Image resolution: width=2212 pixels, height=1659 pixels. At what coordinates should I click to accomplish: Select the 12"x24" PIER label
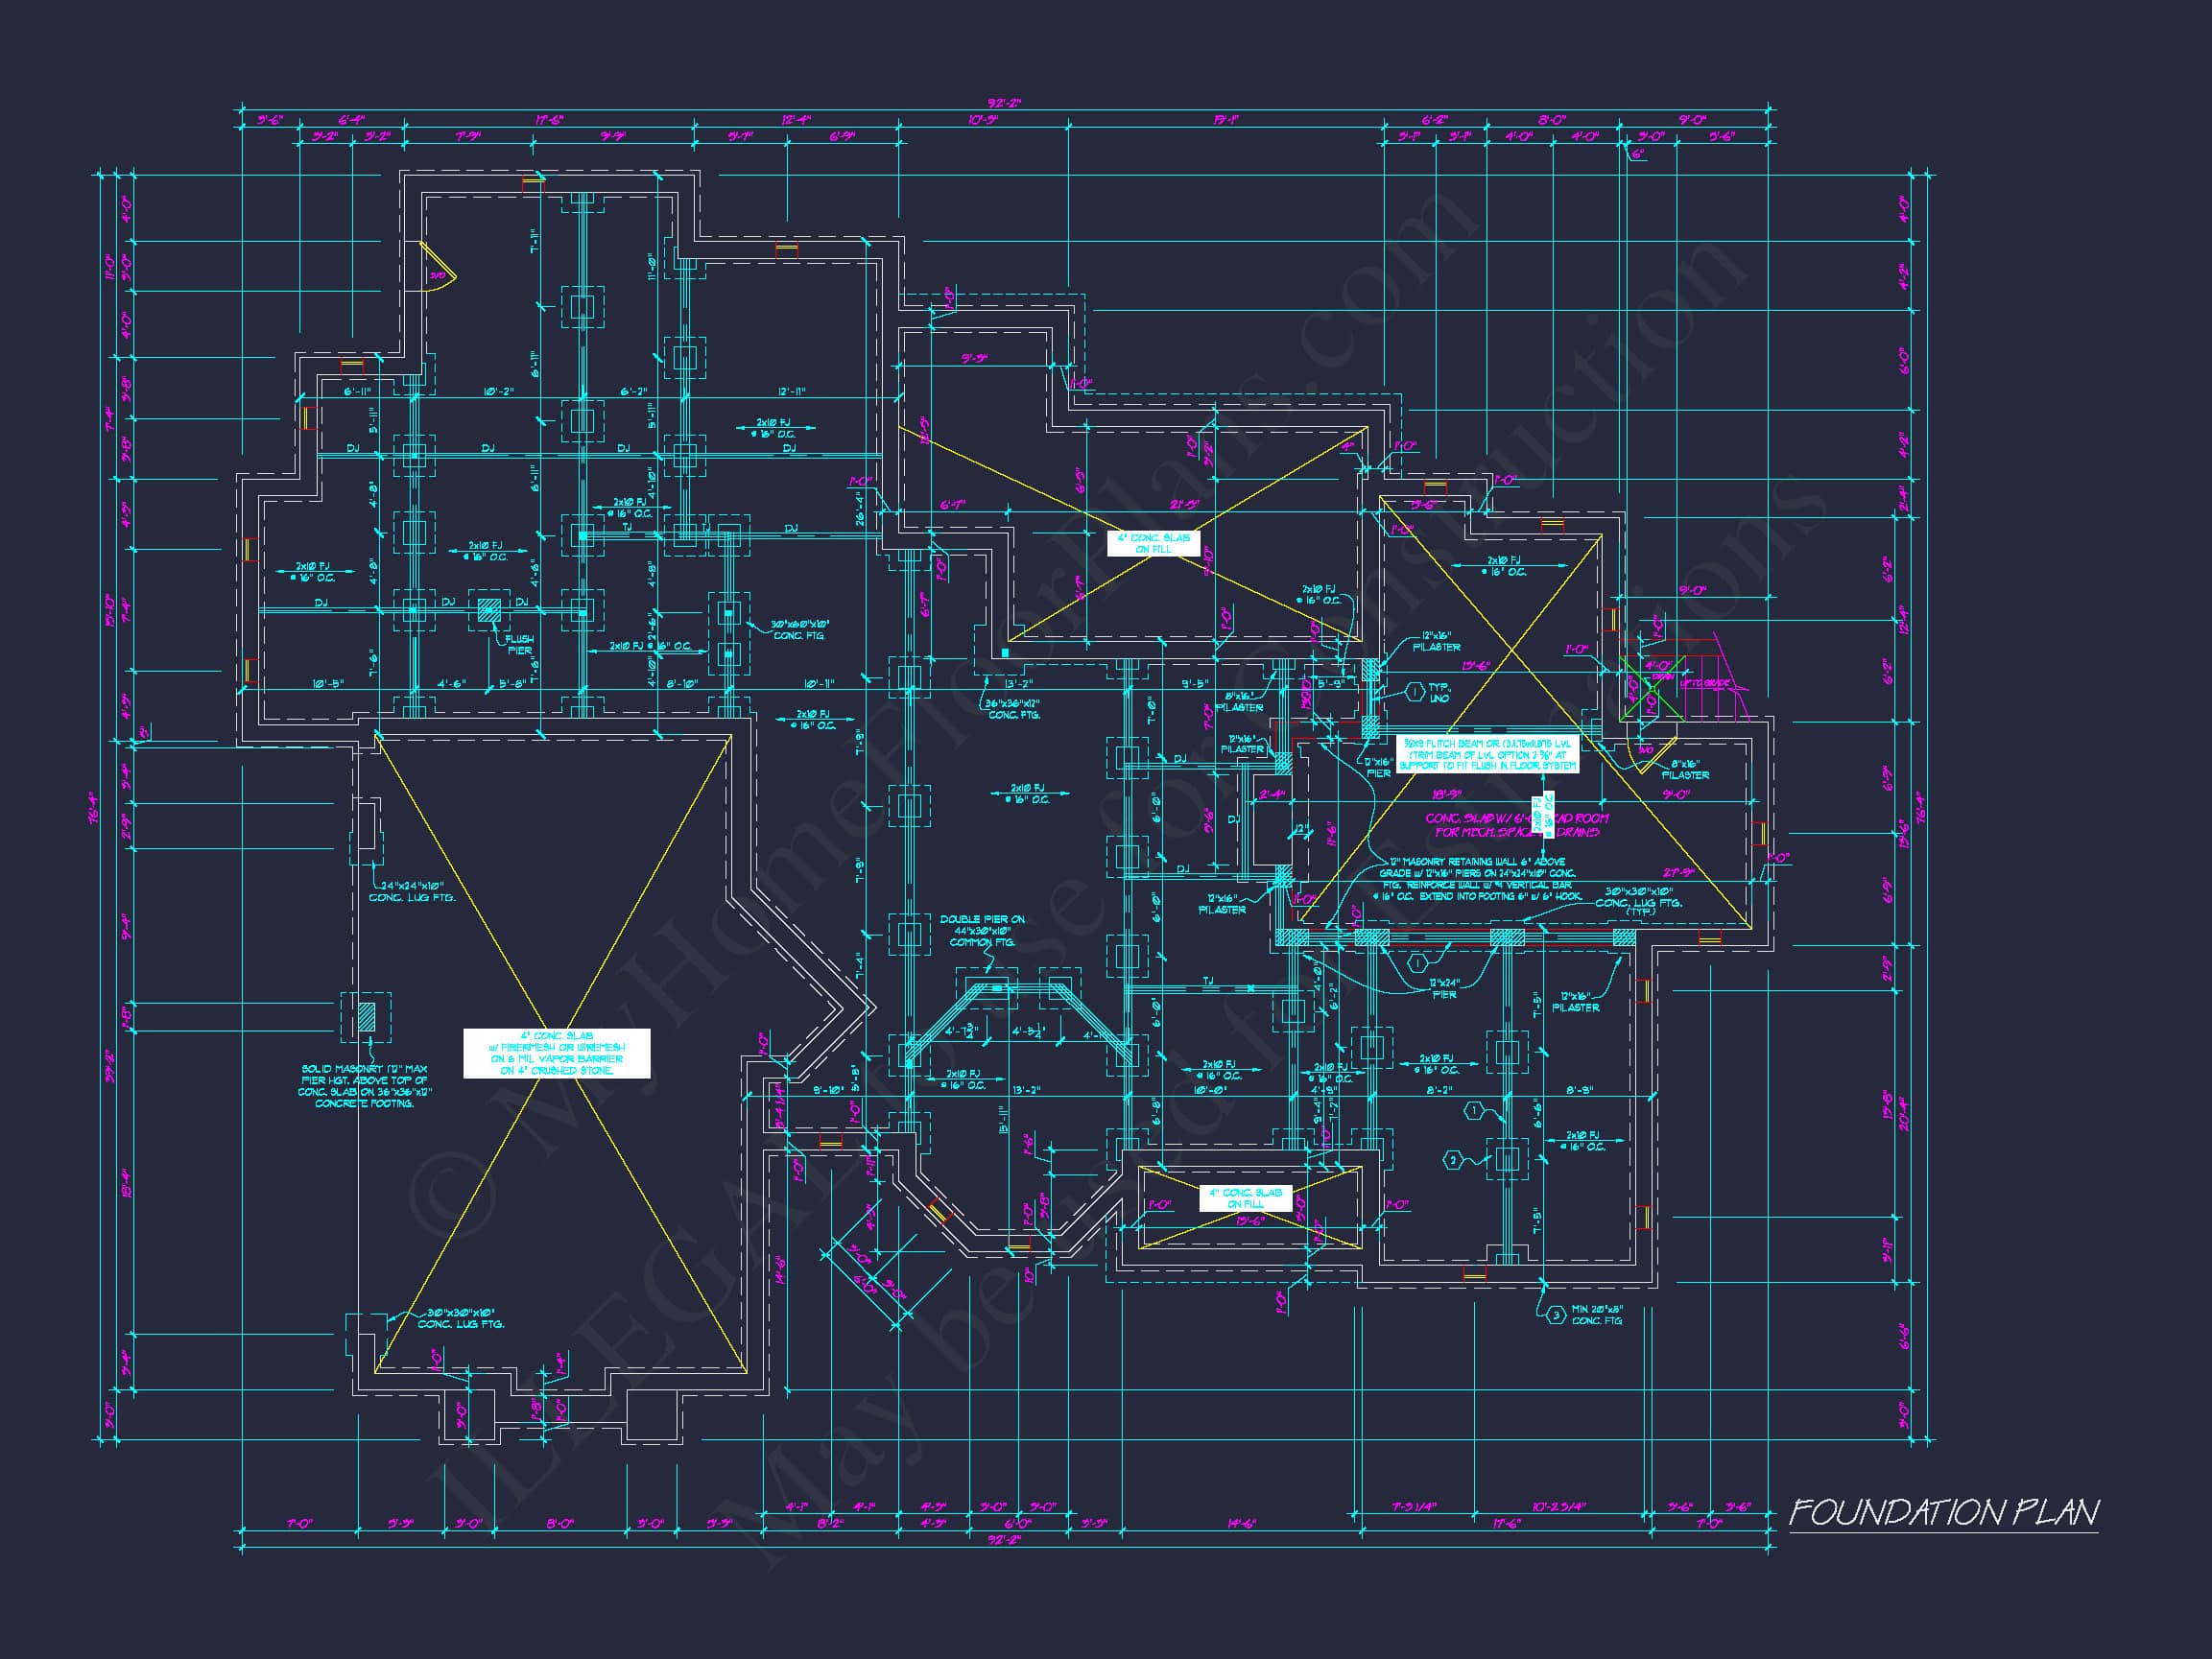point(1444,989)
